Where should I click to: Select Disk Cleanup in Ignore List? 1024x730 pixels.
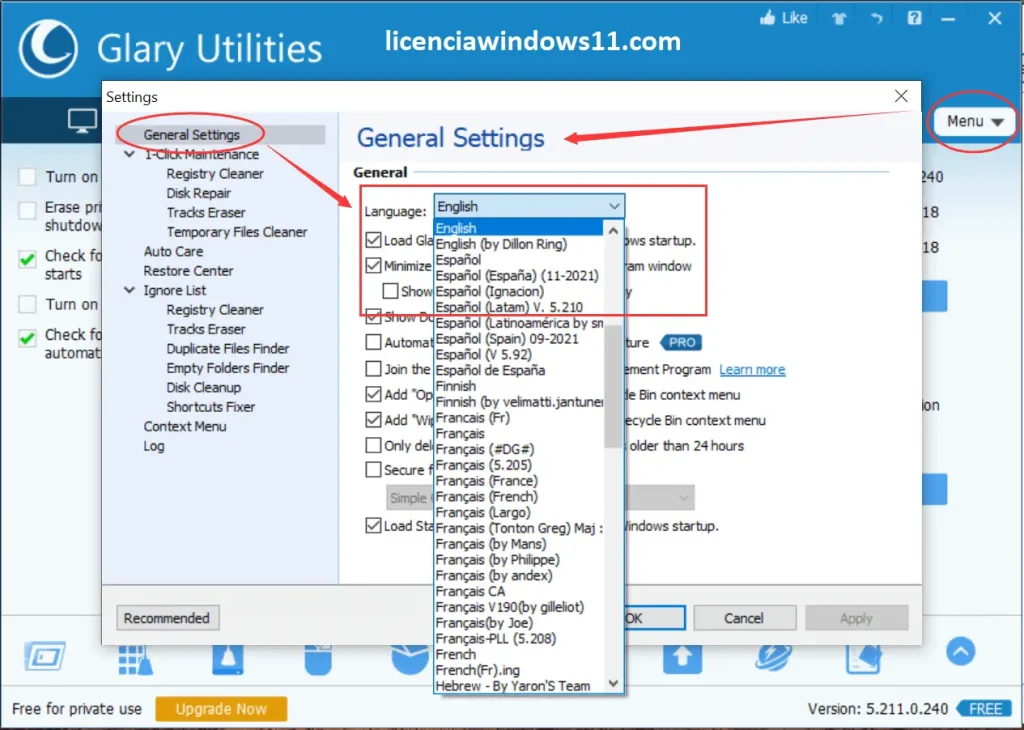[203, 388]
